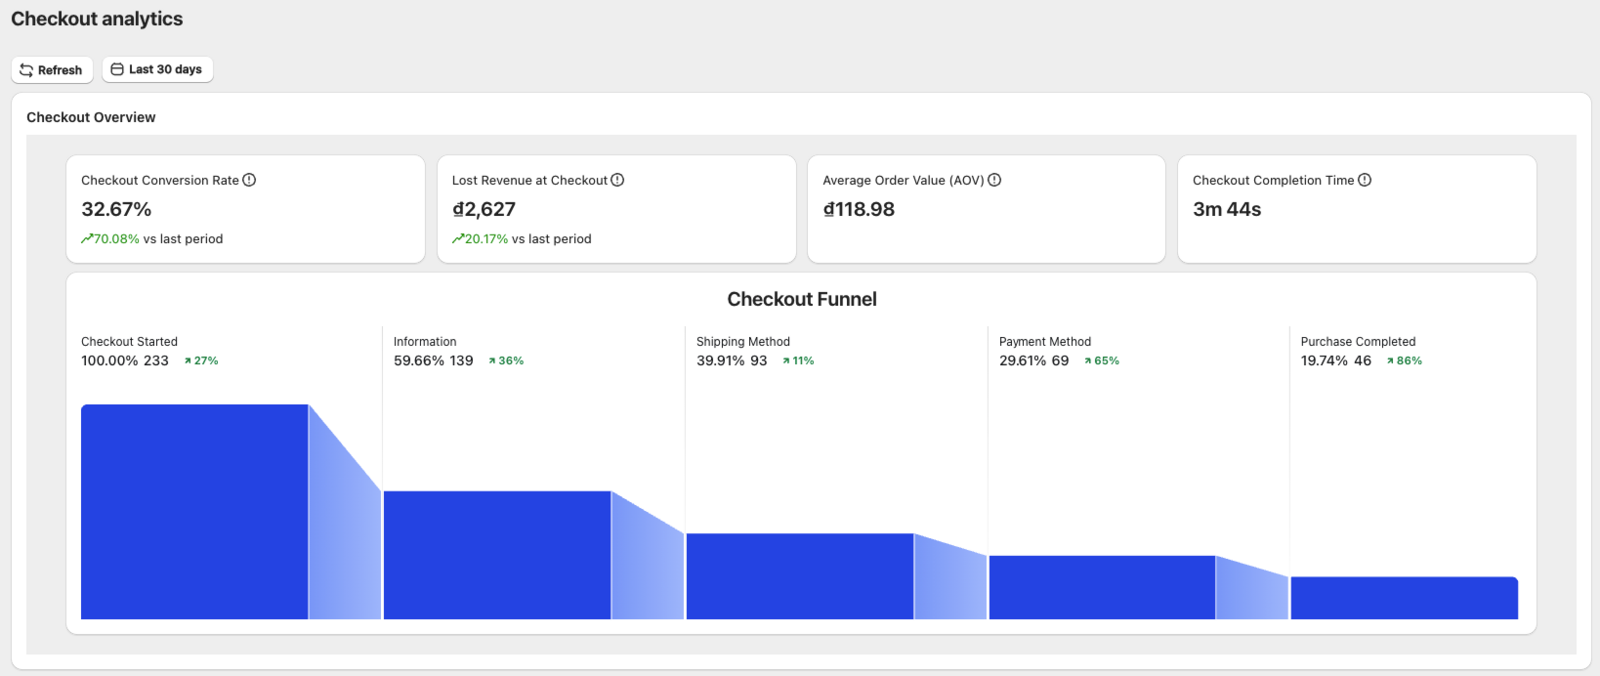
Task: Click the Checkout Funnel heading
Action: click(x=802, y=299)
